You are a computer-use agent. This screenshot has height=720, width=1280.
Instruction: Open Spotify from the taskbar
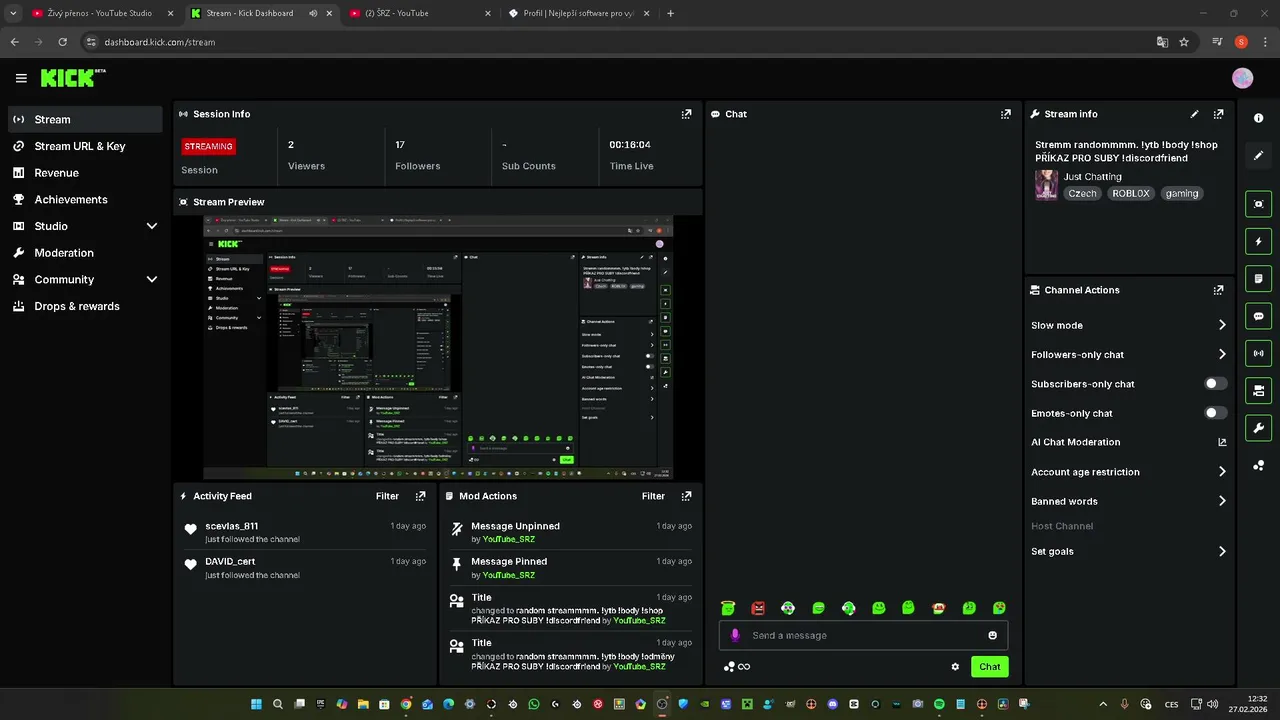coord(939,704)
